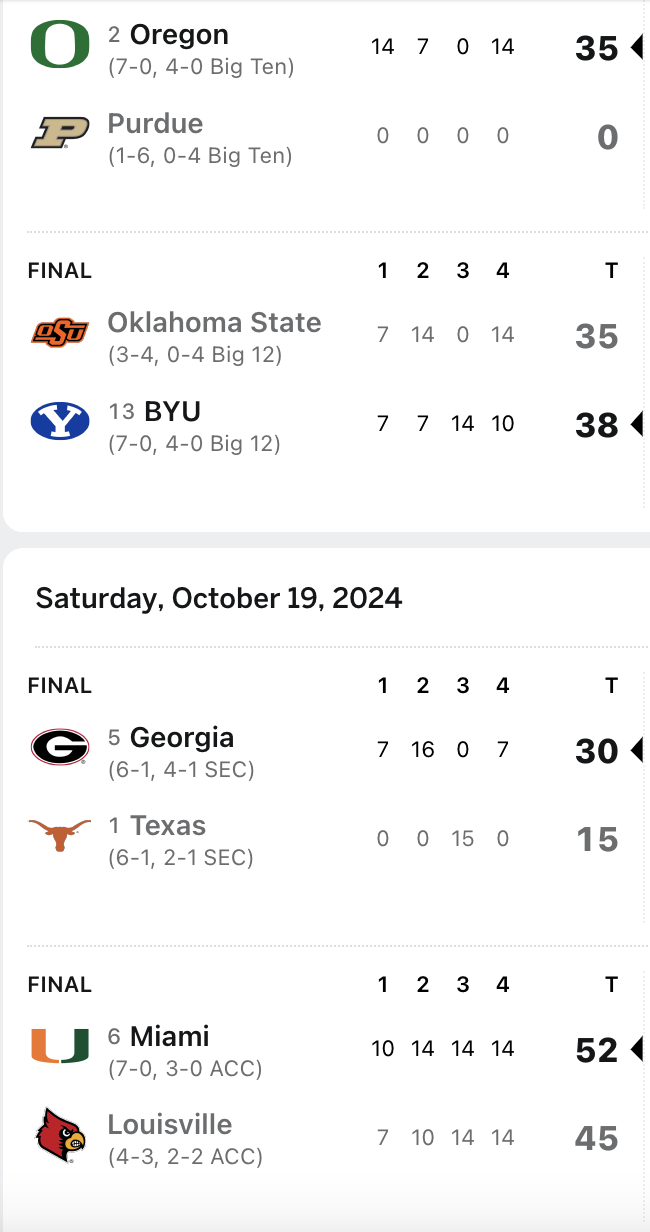650x1232 pixels.
Task: Open the Texas team name link
Action: [168, 826]
